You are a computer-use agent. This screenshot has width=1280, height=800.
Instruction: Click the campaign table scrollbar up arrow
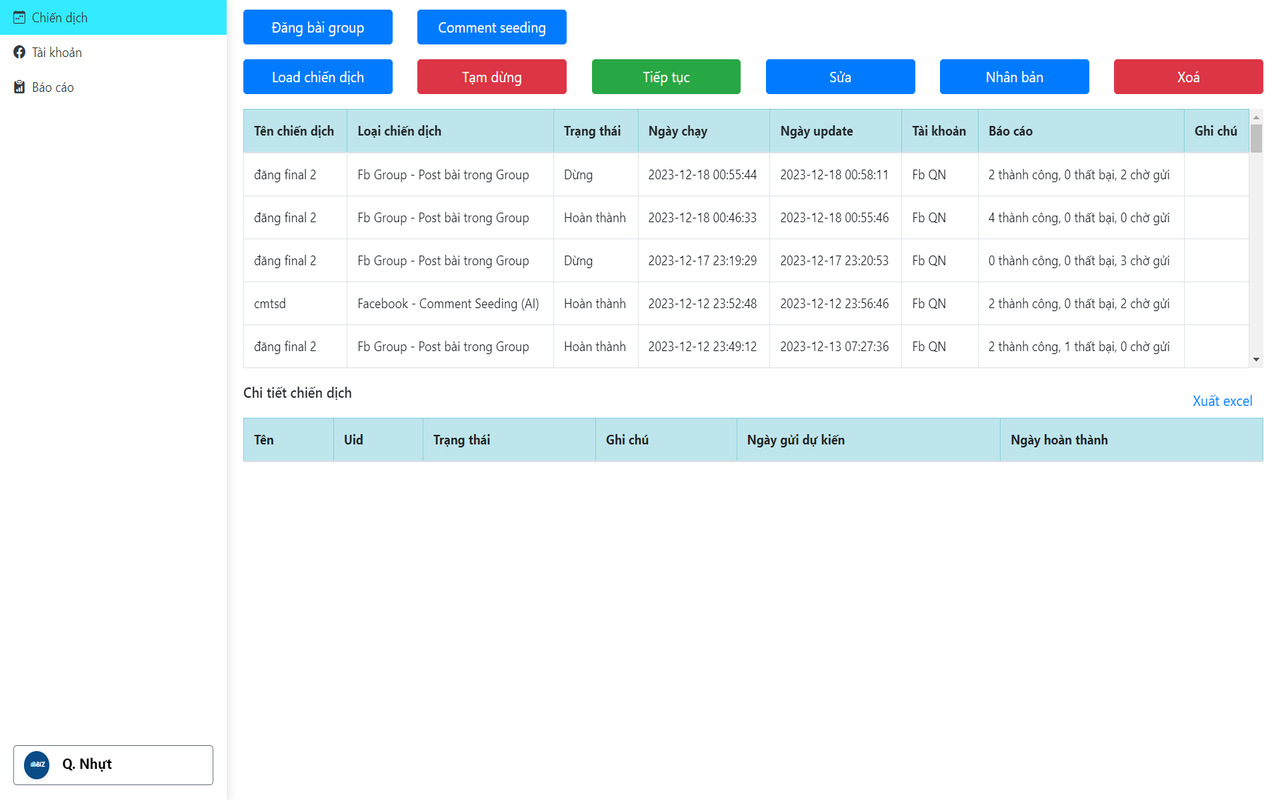point(1256,116)
